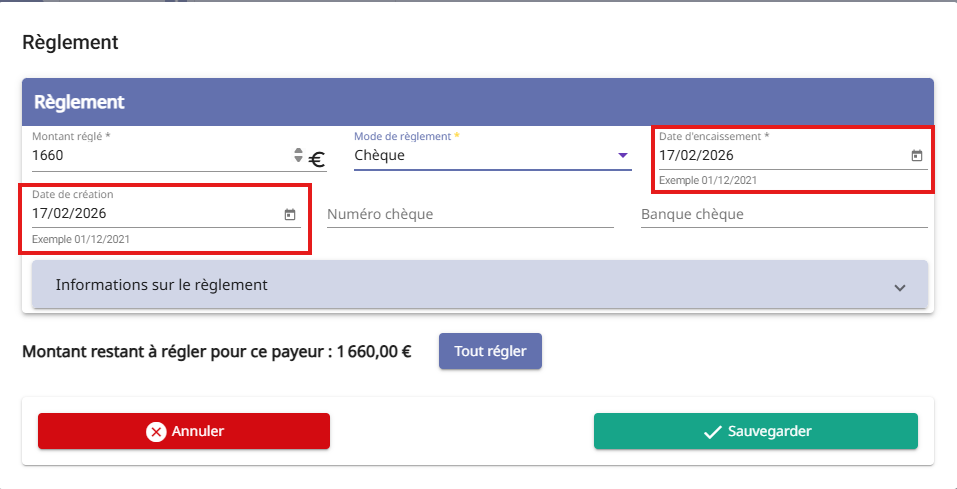Image resolution: width=957 pixels, height=489 pixels.
Task: Focus the Banque chèque input
Action: pos(784,214)
